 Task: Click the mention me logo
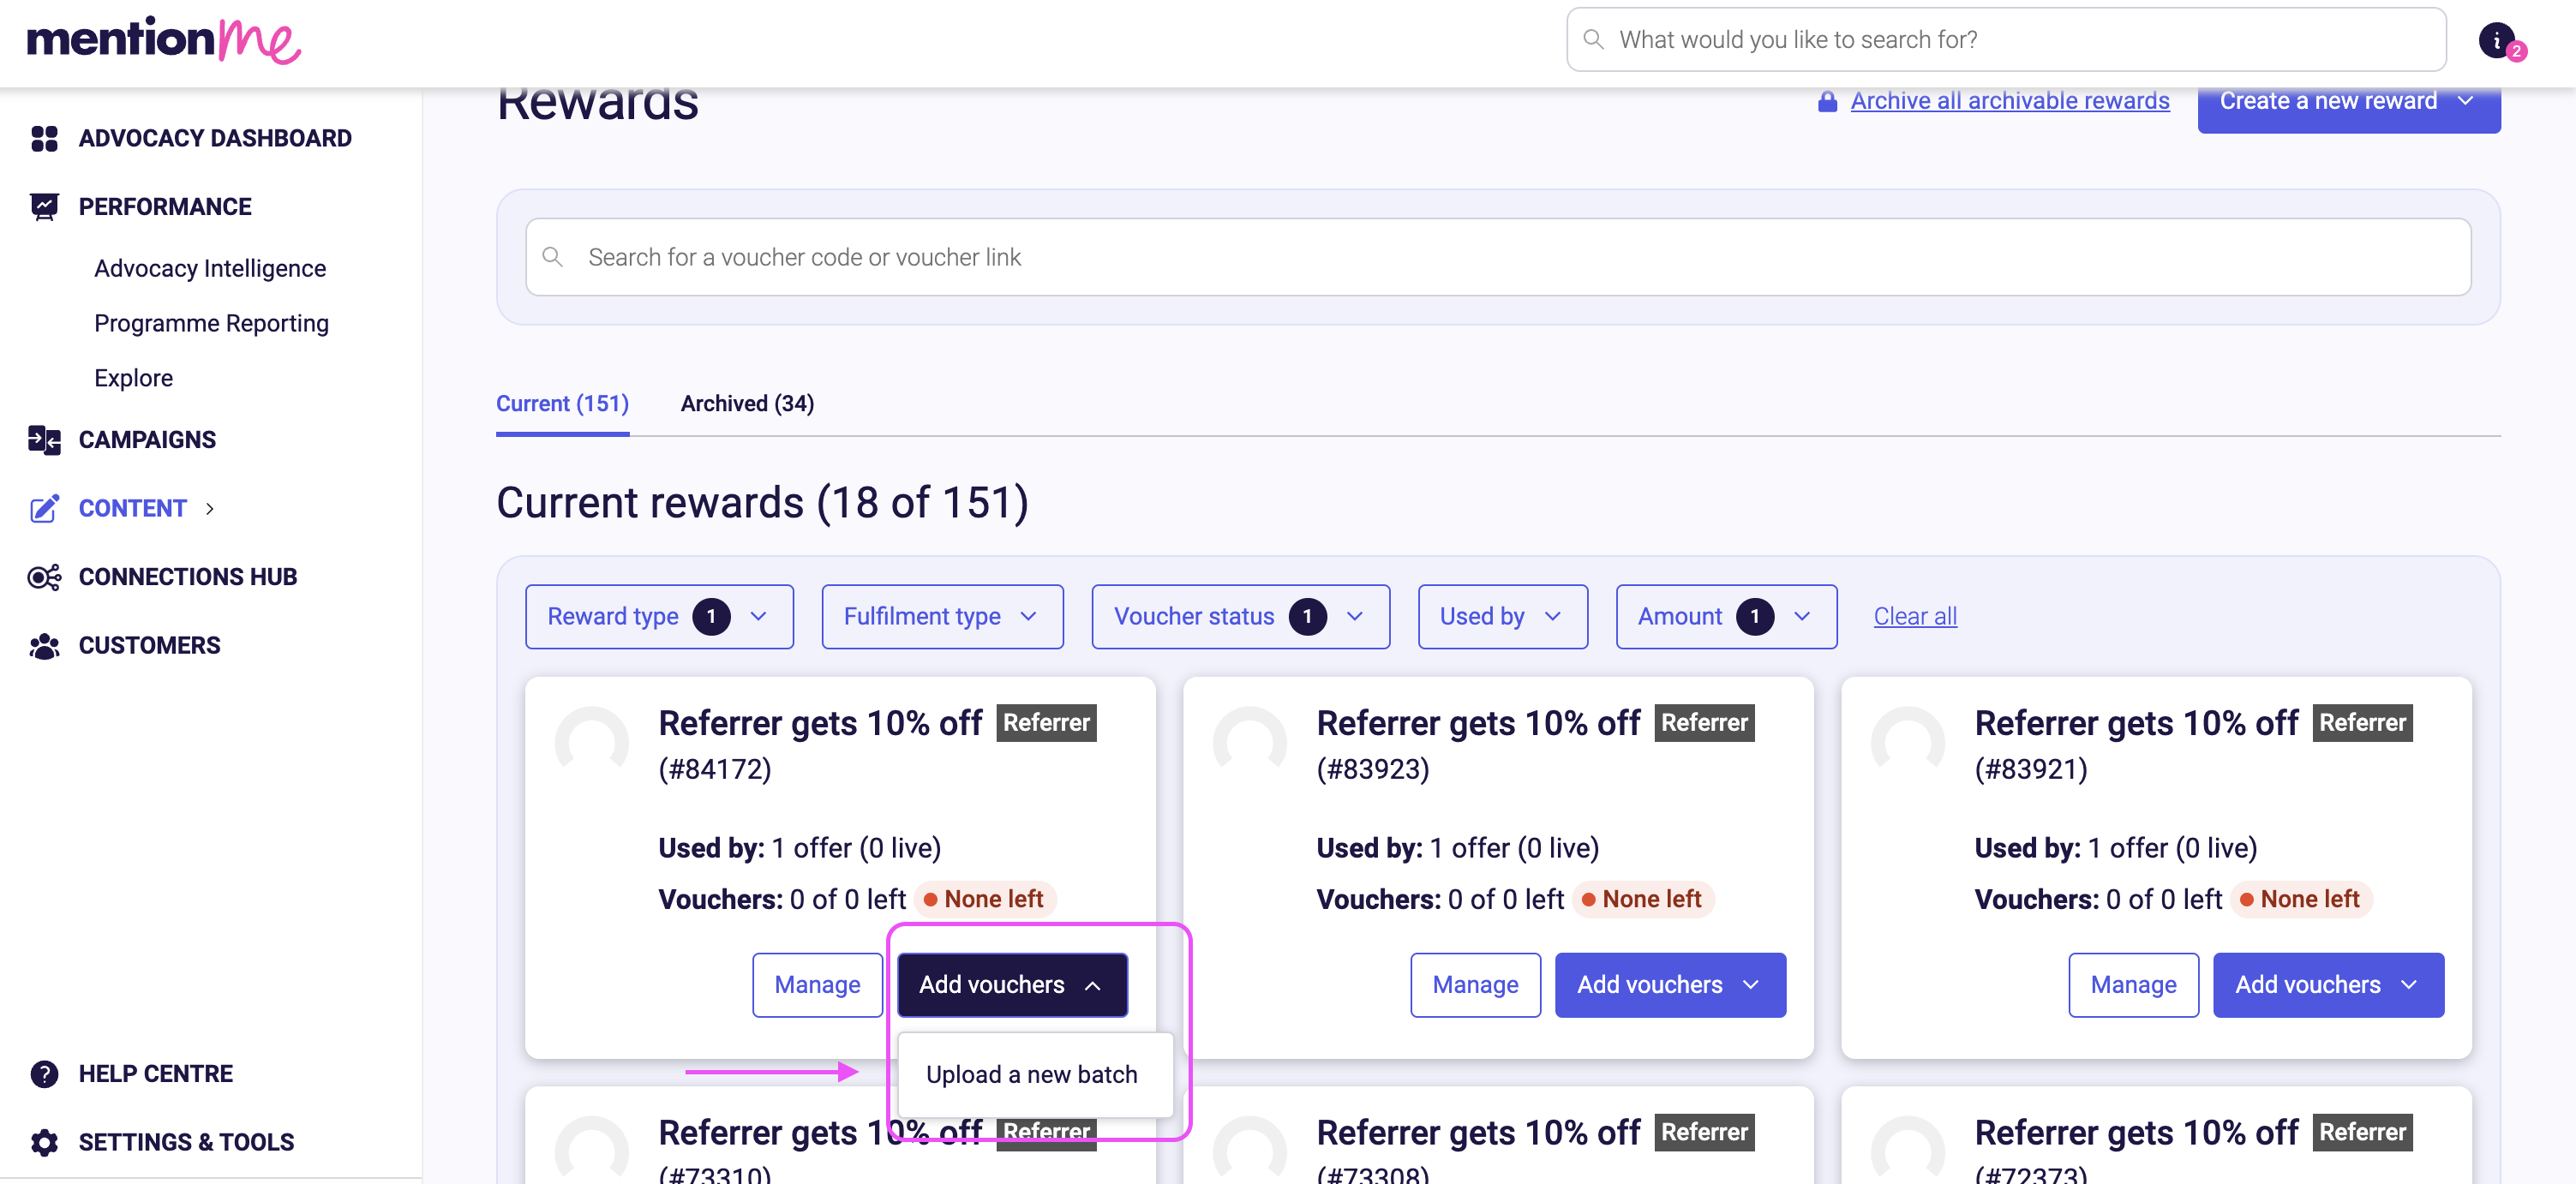[x=163, y=40]
